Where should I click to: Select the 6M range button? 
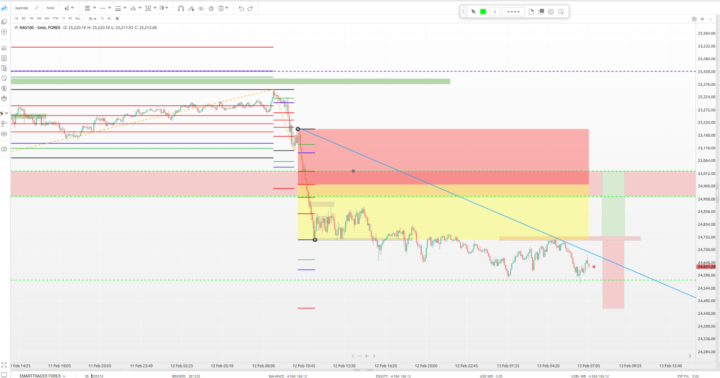(47, 18)
